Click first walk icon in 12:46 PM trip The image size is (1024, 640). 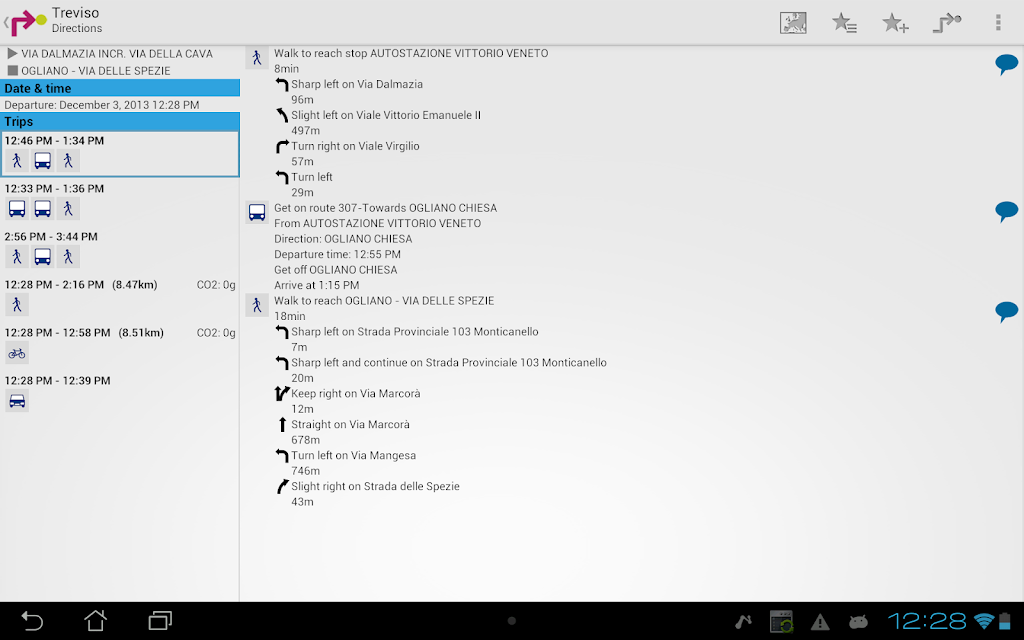17,161
